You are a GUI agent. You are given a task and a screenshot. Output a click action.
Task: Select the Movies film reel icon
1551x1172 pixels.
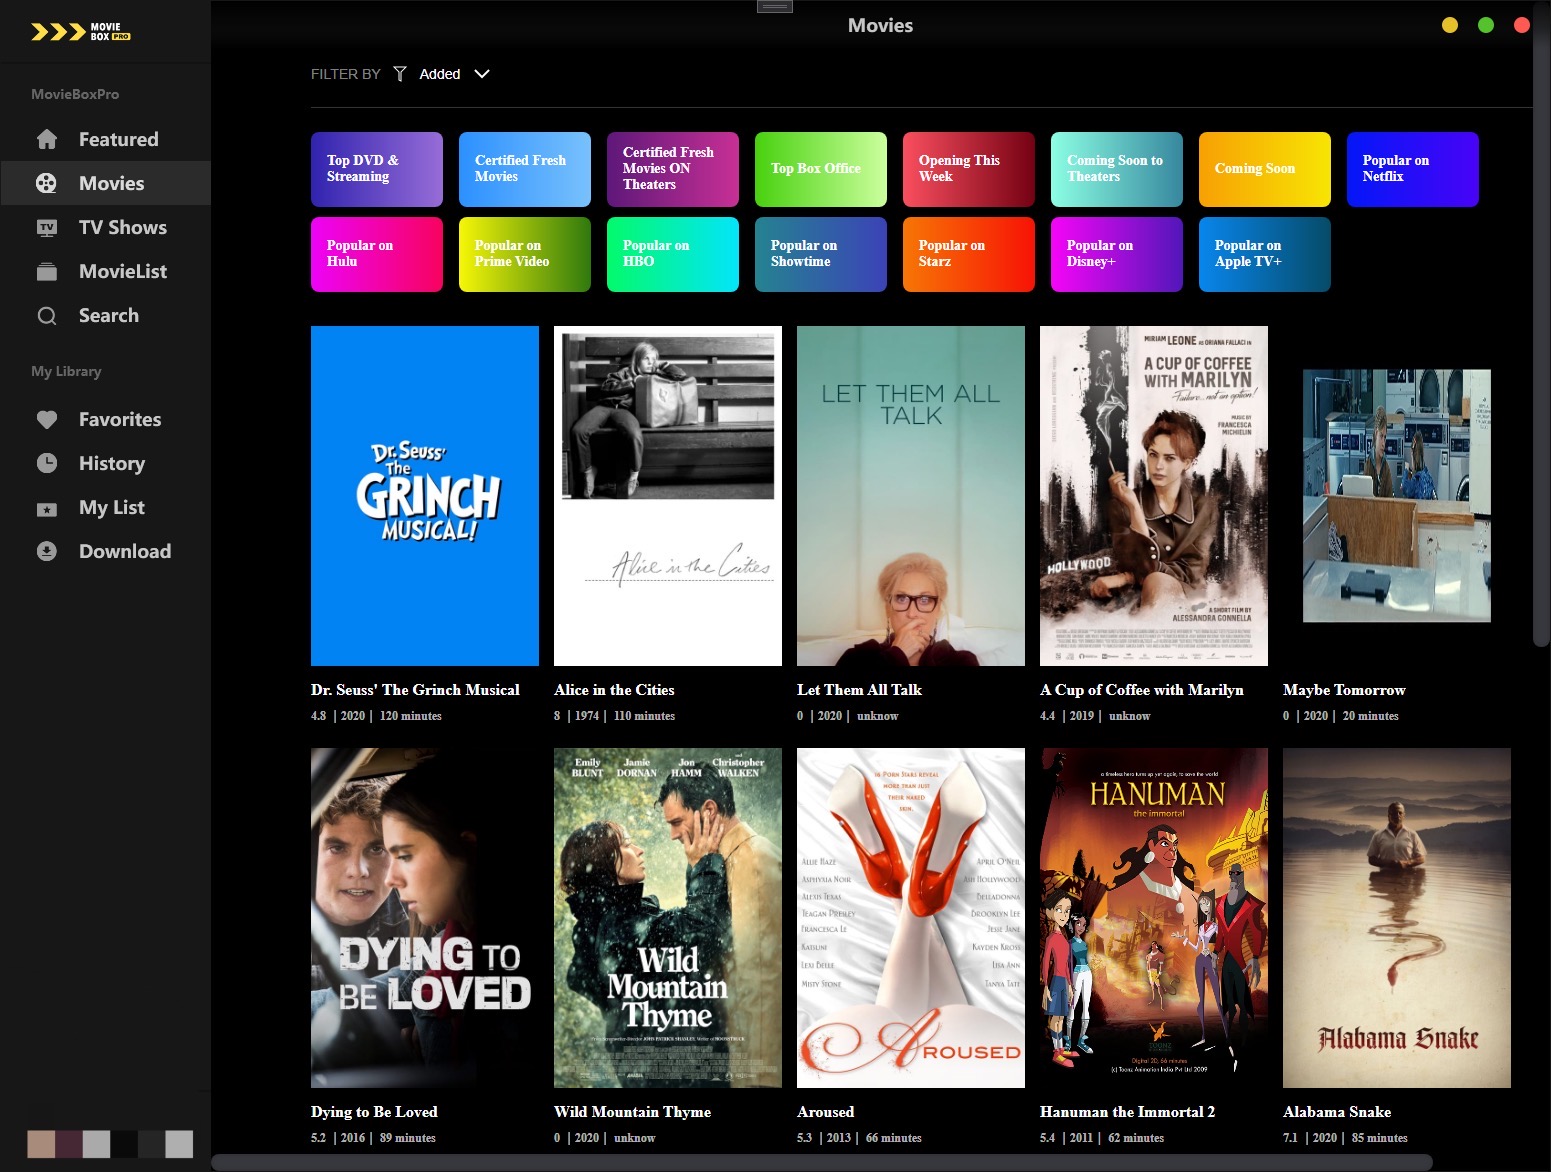coord(47,183)
